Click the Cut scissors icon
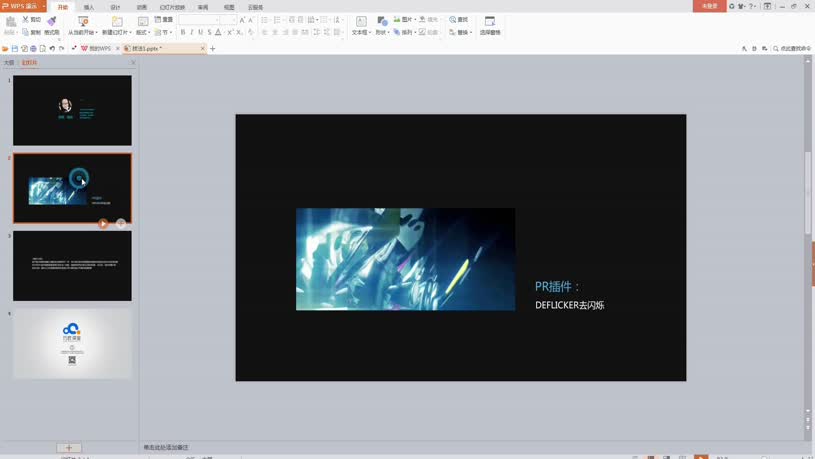 (25, 19)
